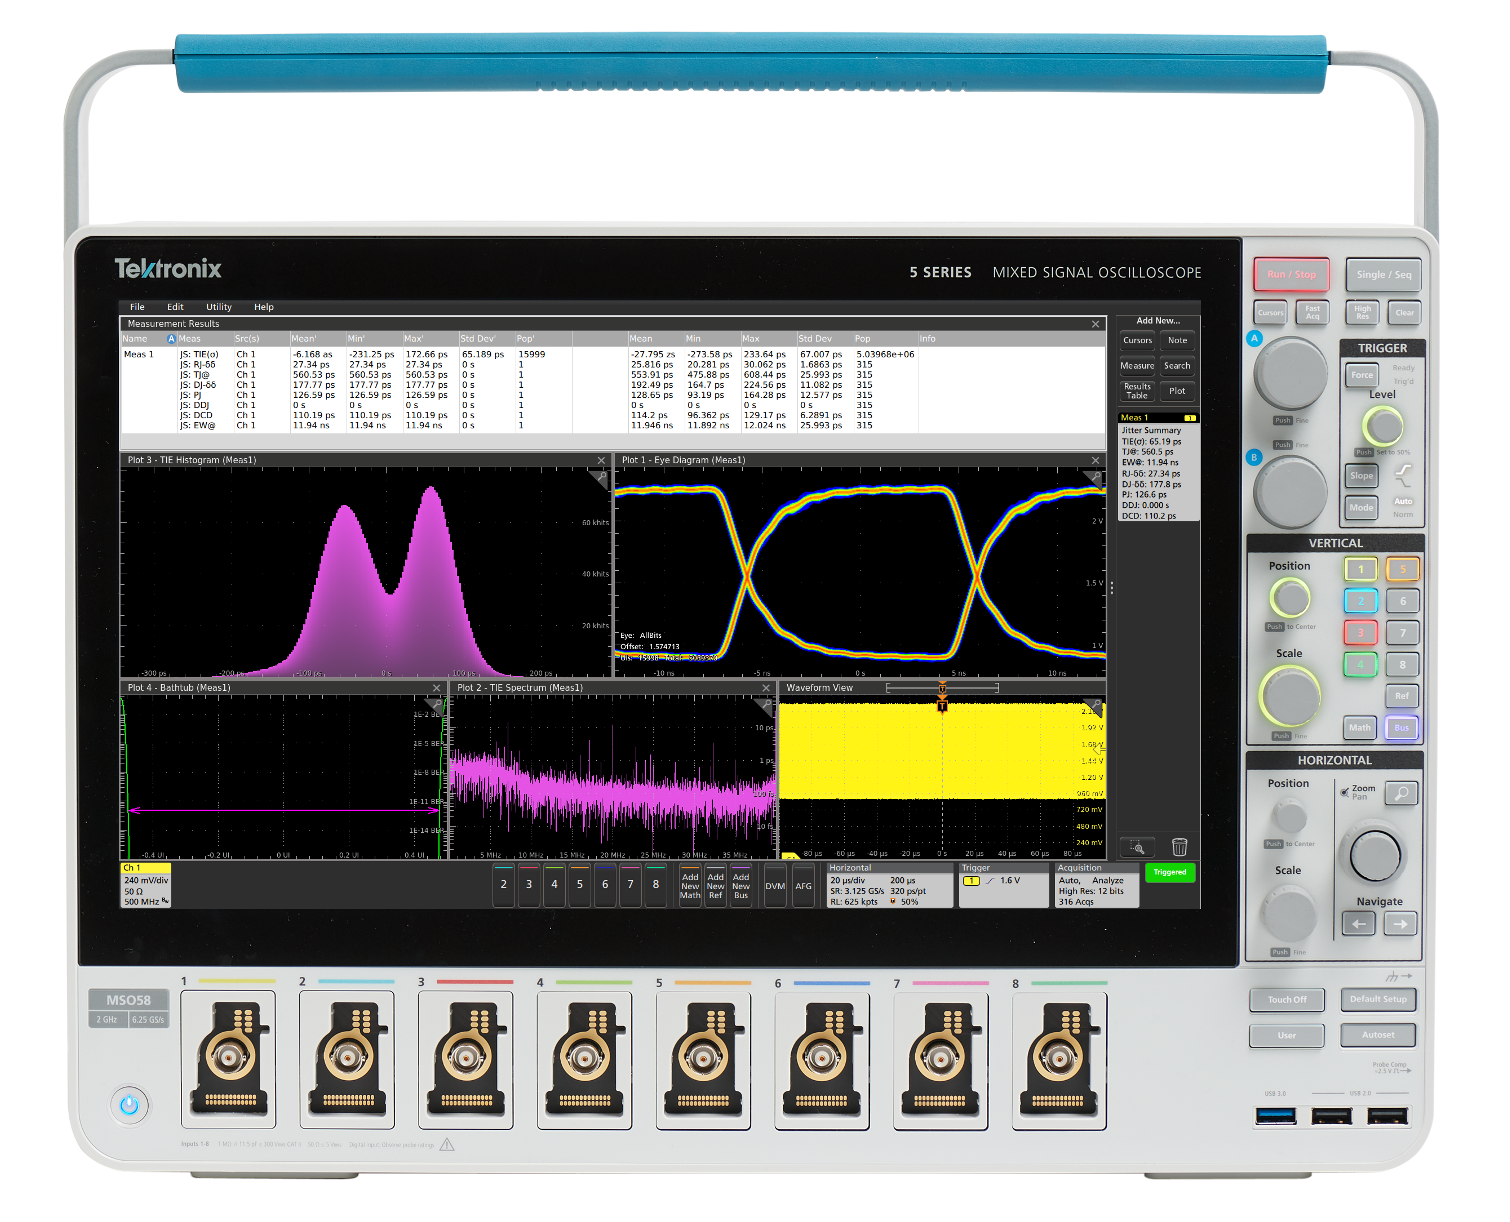Turn on channel 8 in settings bar
The image size is (1510, 1222).
click(x=656, y=885)
